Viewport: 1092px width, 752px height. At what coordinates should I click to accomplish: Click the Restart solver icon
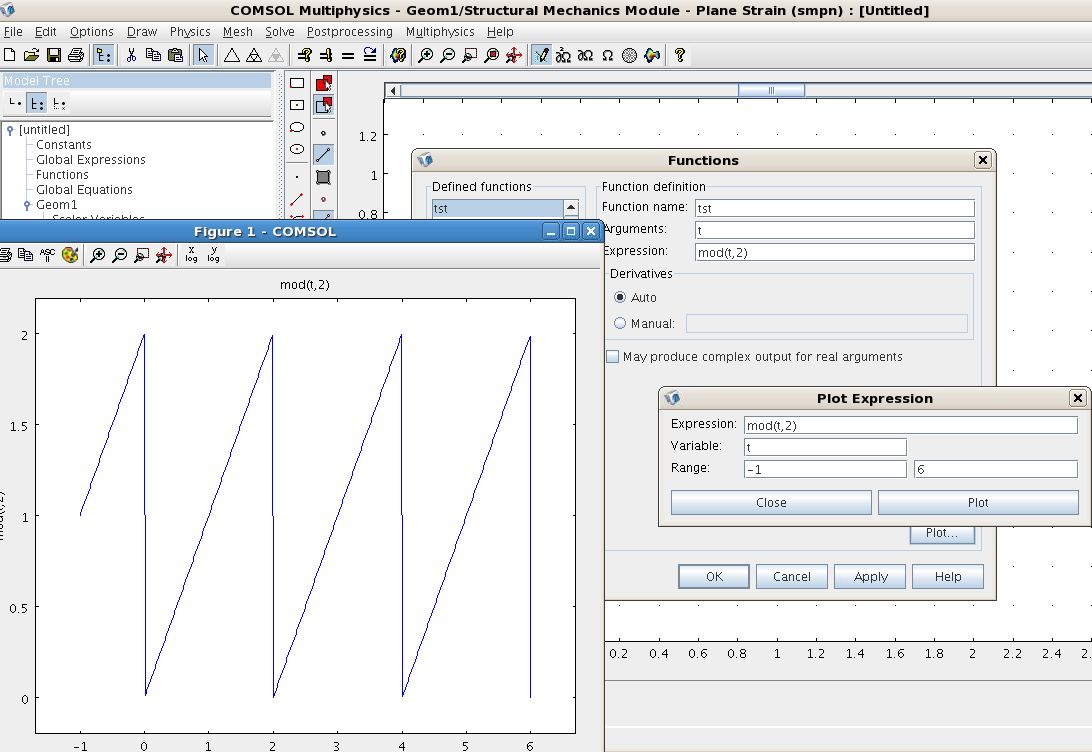[x=370, y=55]
